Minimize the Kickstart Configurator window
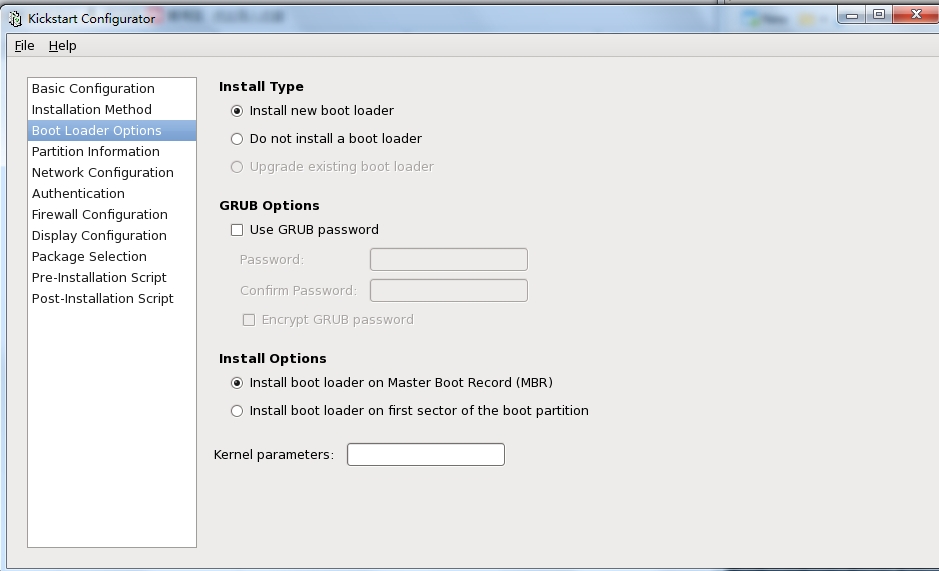The image size is (939, 571). pos(852,15)
